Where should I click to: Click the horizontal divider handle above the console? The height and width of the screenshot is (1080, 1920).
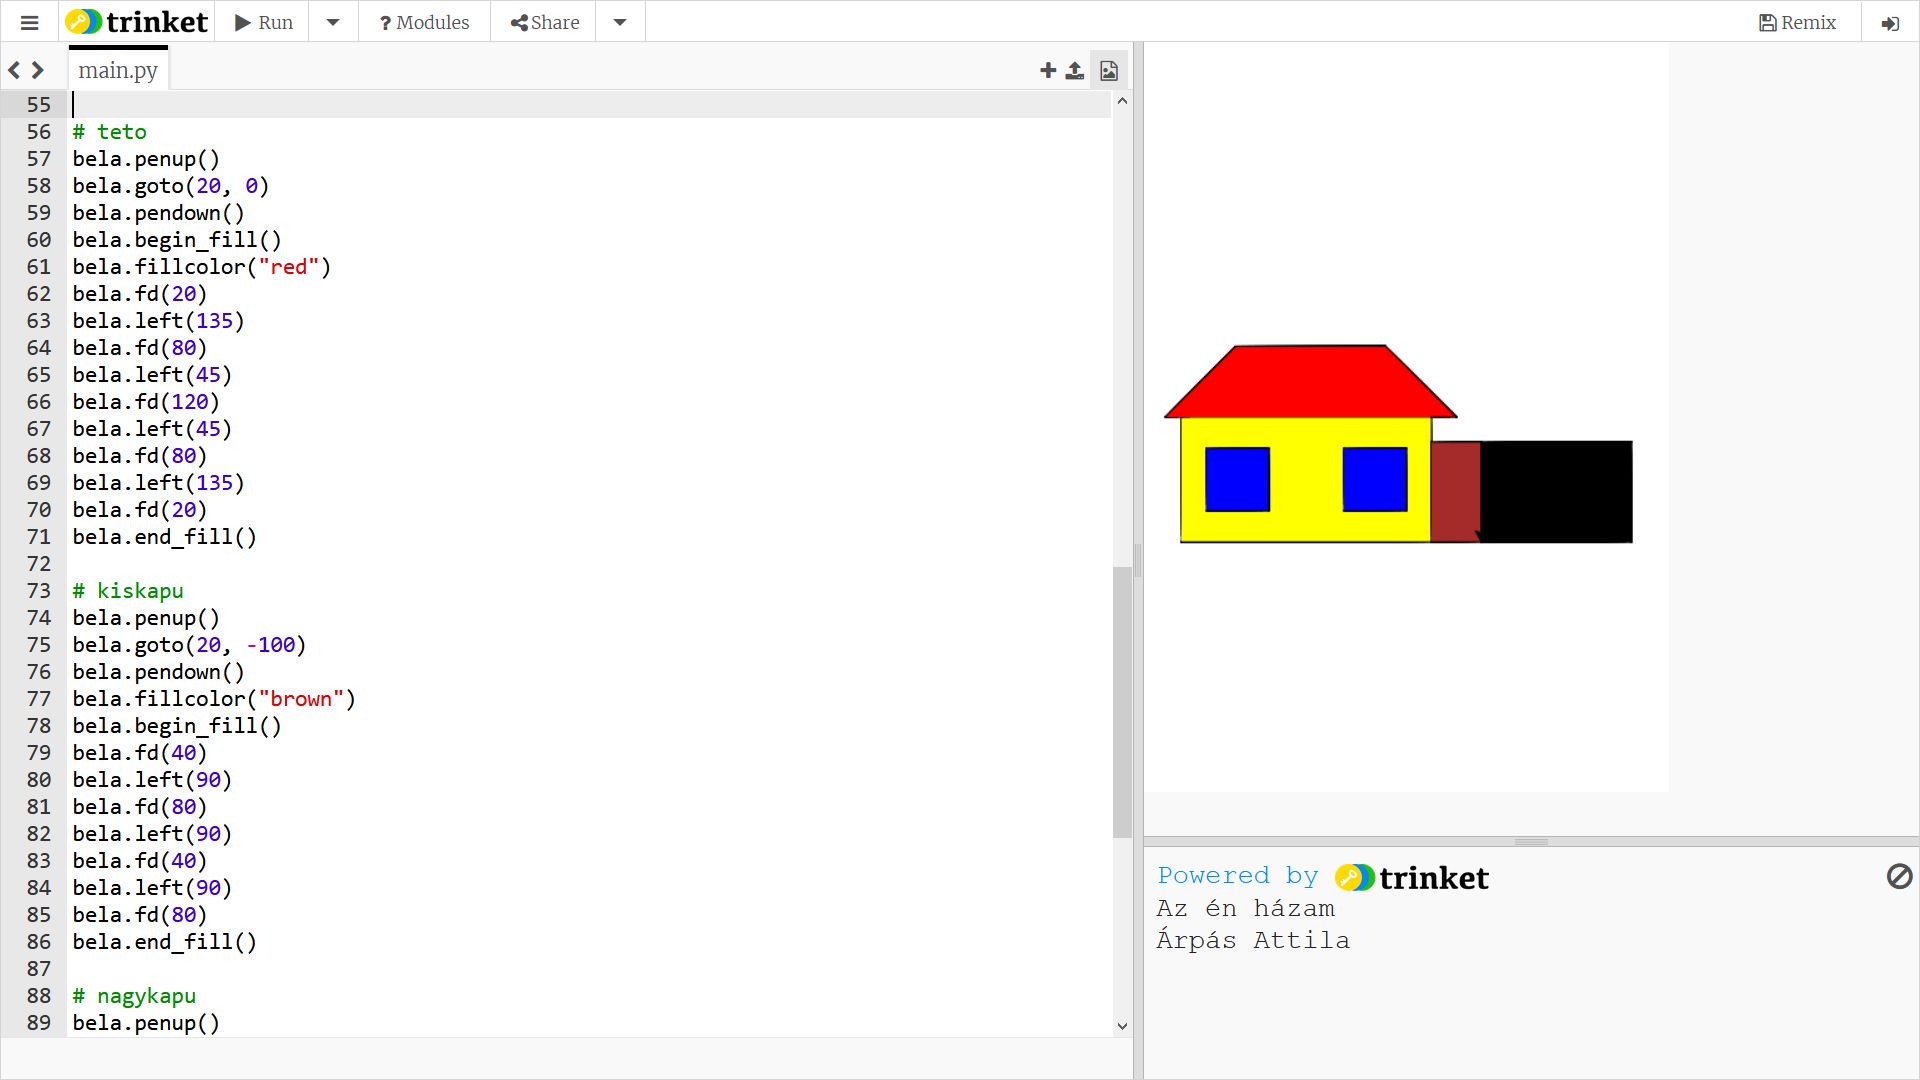coord(1530,842)
